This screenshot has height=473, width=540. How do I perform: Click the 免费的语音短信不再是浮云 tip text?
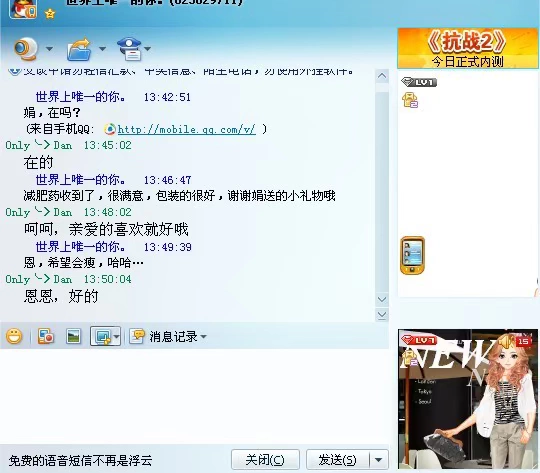click(80, 461)
